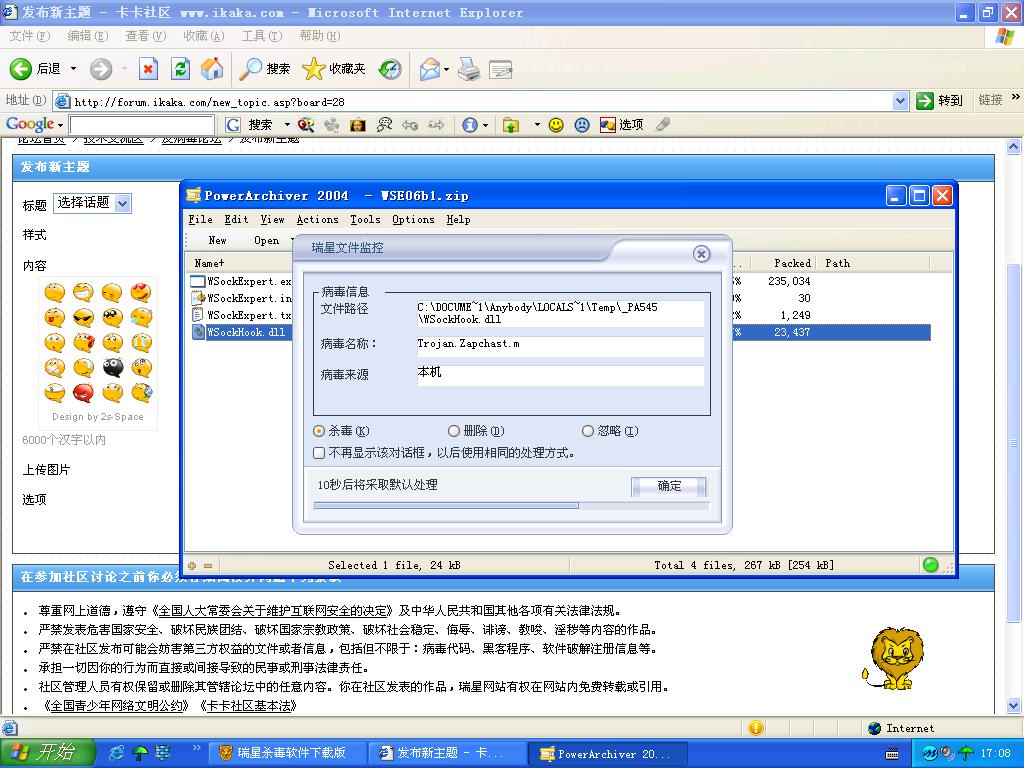Open the IE Search (搜索) magnifier button

click(x=264, y=69)
